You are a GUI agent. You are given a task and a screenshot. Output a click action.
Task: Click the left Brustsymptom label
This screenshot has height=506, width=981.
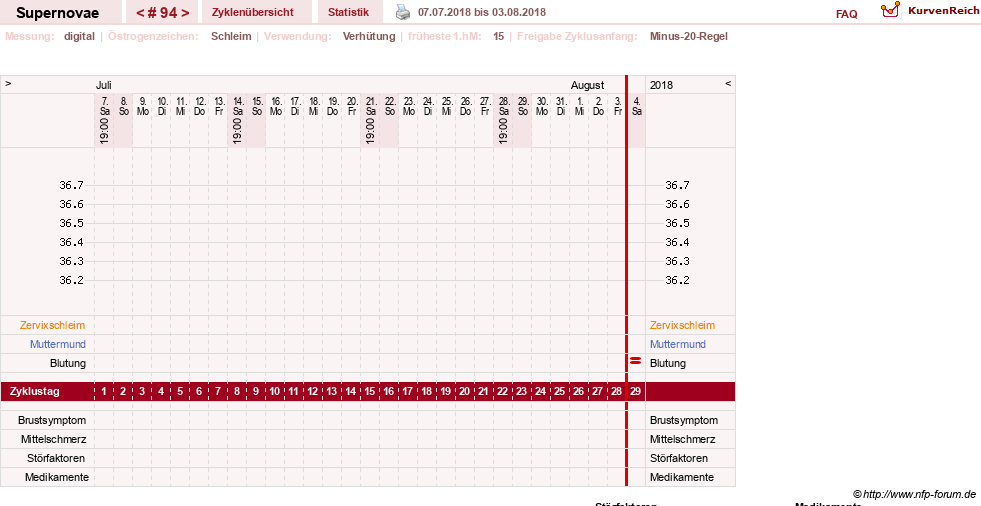pos(52,420)
